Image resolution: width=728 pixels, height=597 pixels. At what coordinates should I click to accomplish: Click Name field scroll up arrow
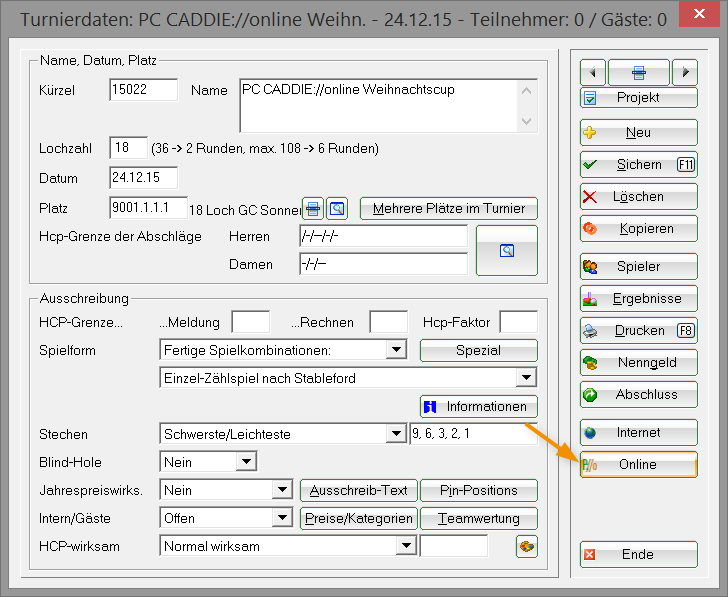(526, 91)
